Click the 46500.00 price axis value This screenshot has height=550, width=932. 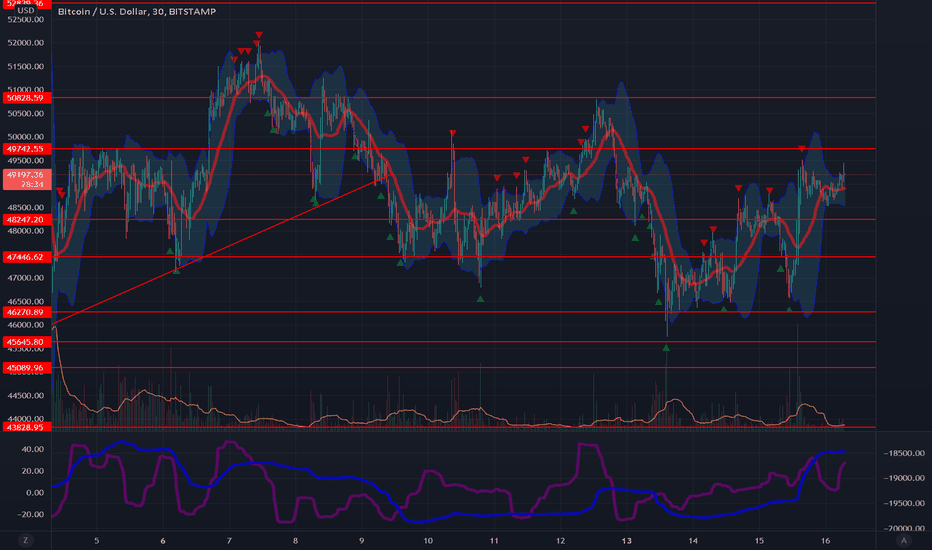tap(26, 301)
